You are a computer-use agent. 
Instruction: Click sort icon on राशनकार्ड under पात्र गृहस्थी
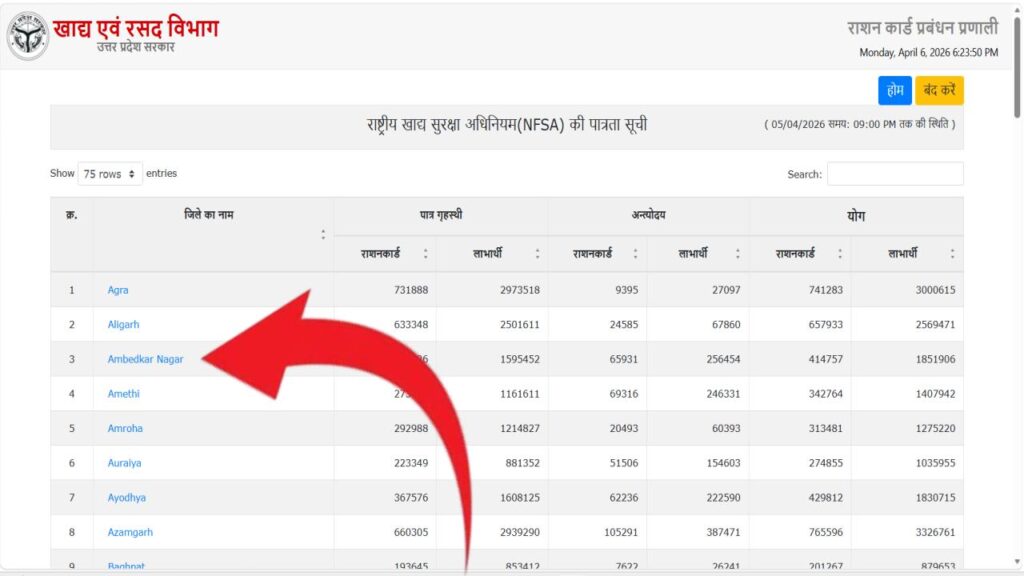426,253
